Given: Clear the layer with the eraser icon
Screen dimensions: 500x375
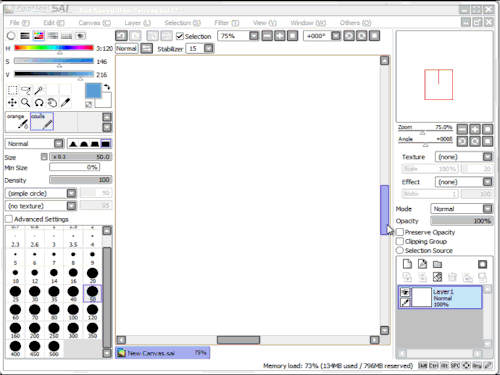Looking at the screenshot, I should 437,277.
